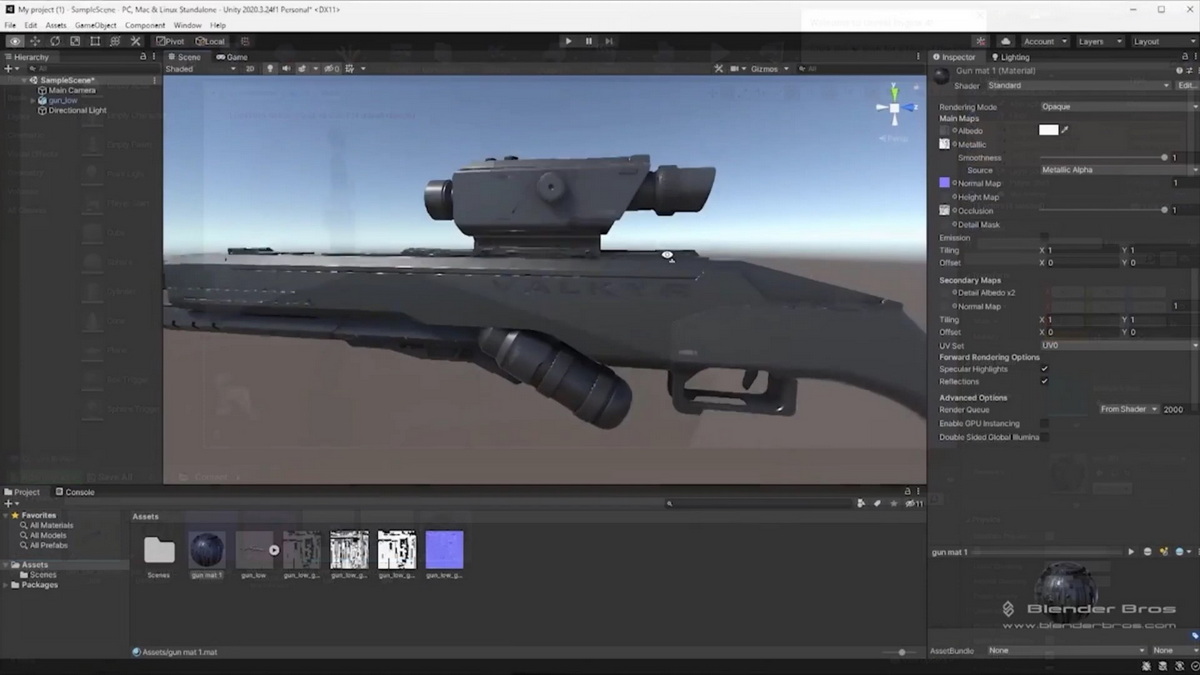The height and width of the screenshot is (675, 1200).
Task: Click the shader Edit button
Action: (1186, 85)
